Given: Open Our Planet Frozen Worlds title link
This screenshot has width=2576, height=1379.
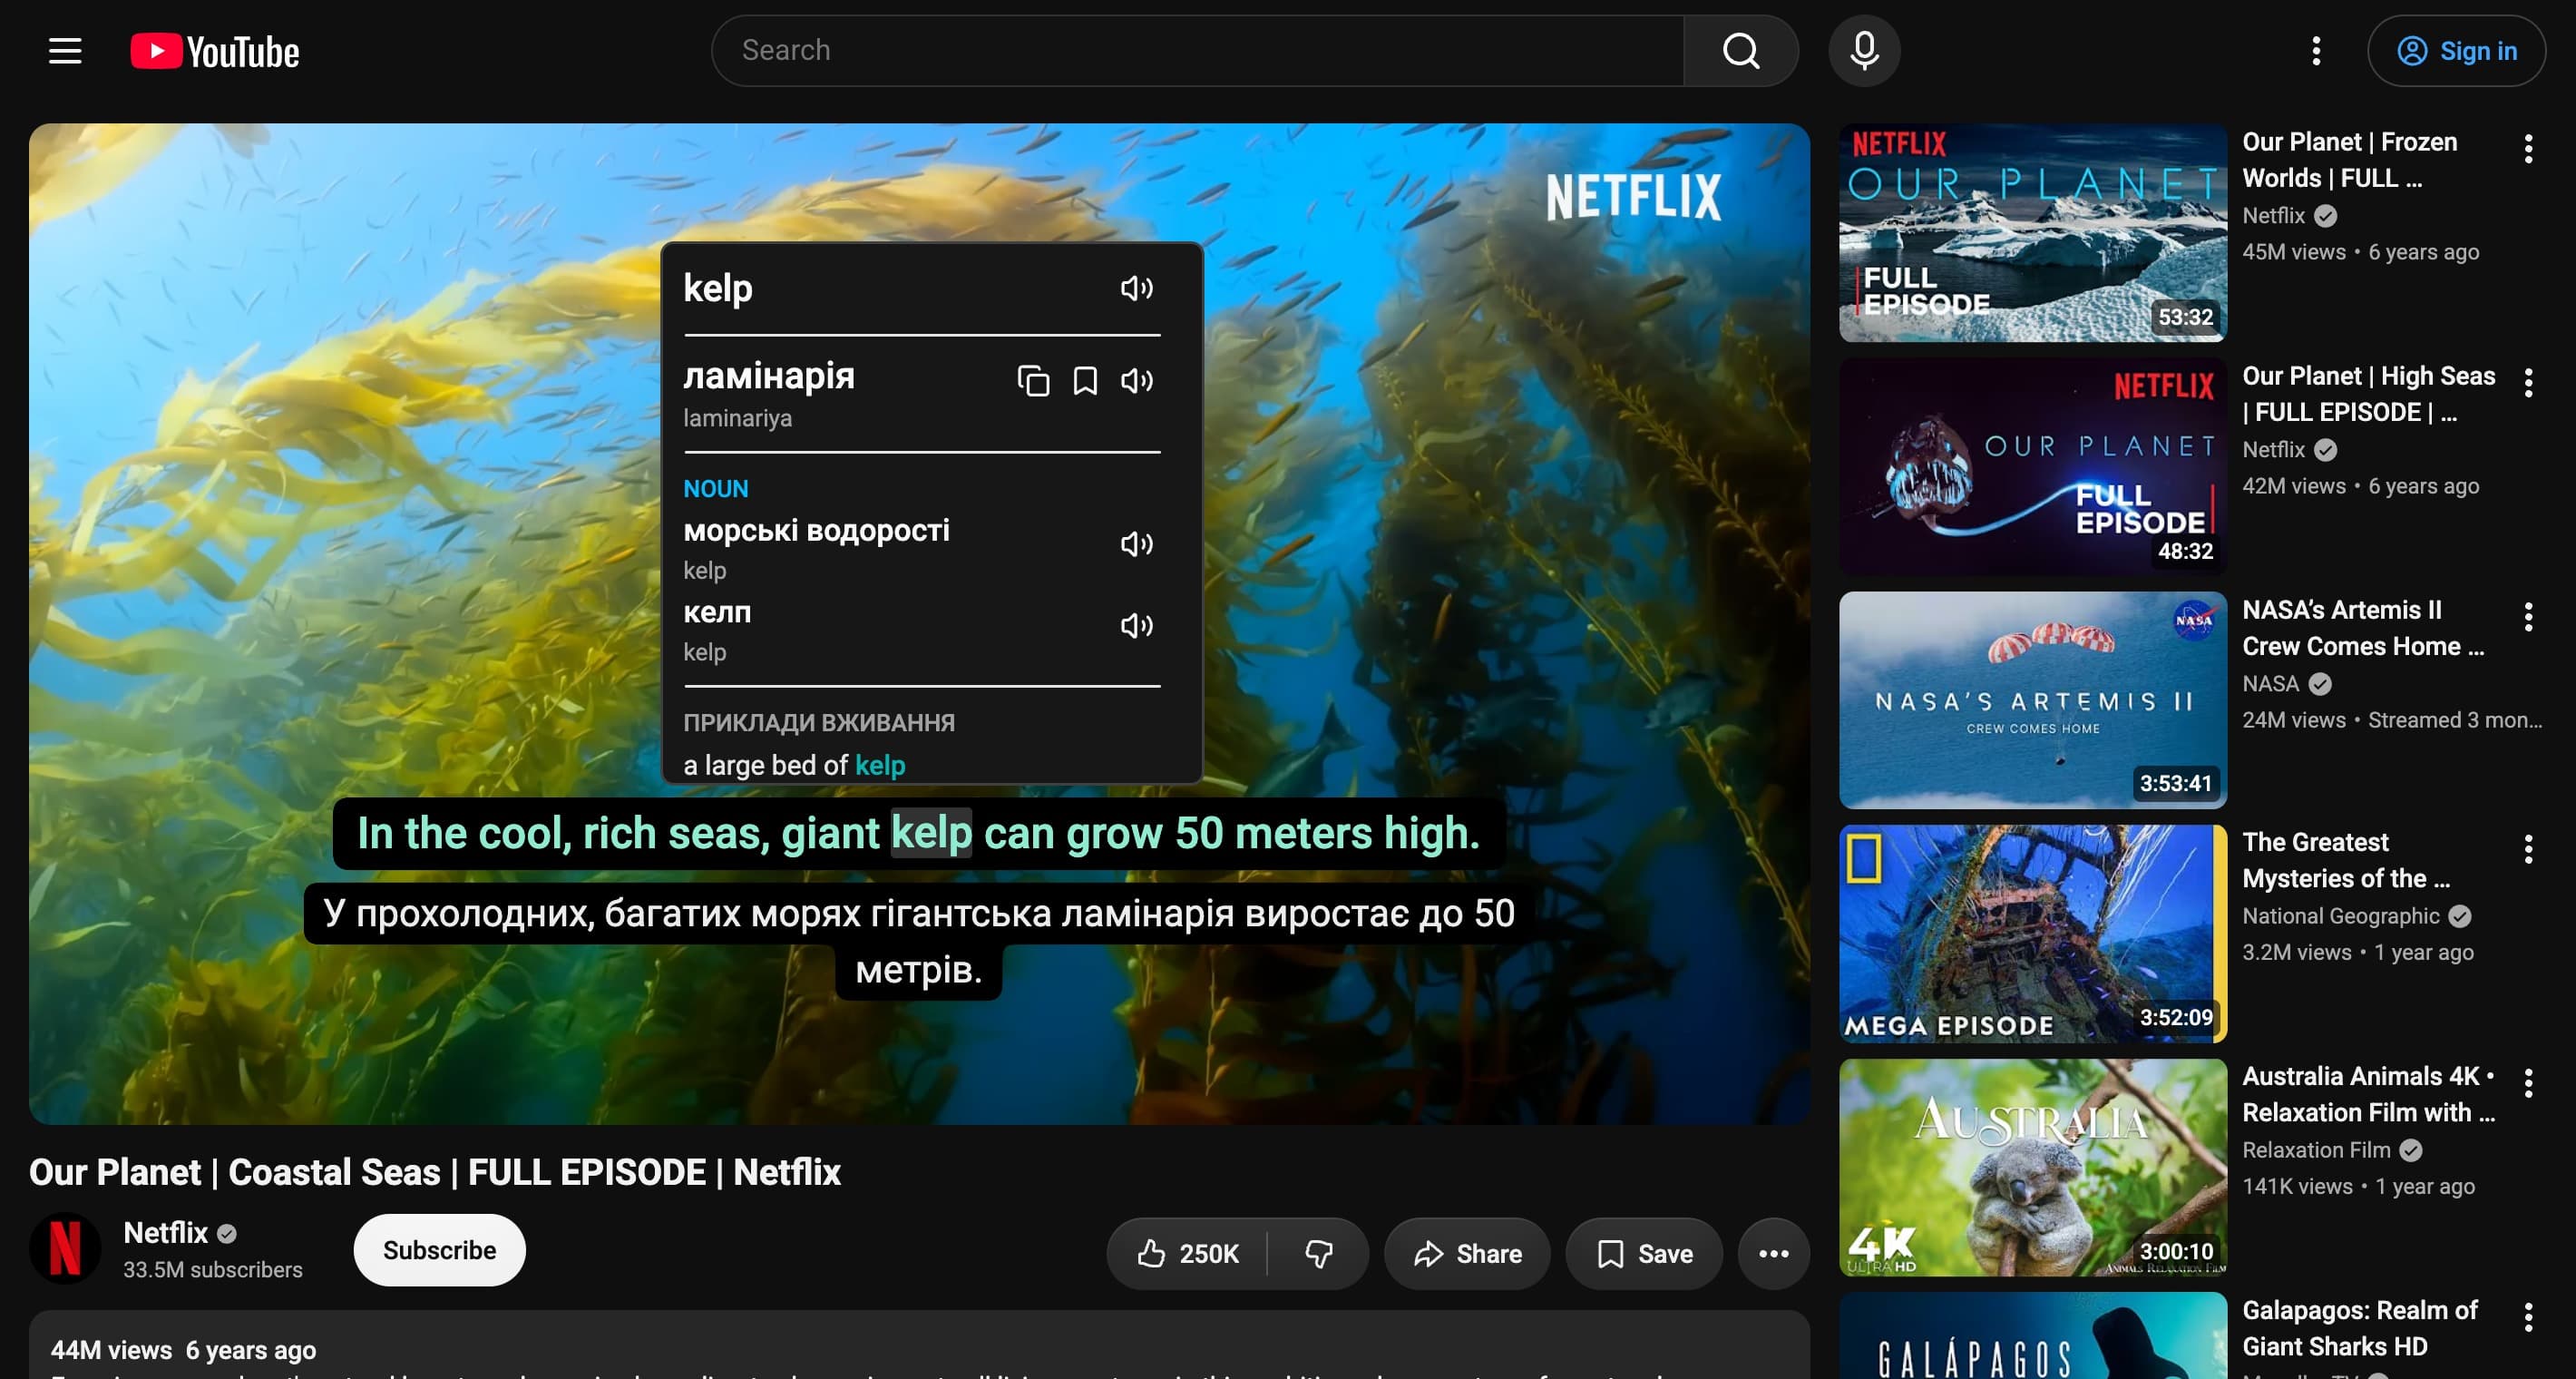Looking at the screenshot, I should [2349, 160].
